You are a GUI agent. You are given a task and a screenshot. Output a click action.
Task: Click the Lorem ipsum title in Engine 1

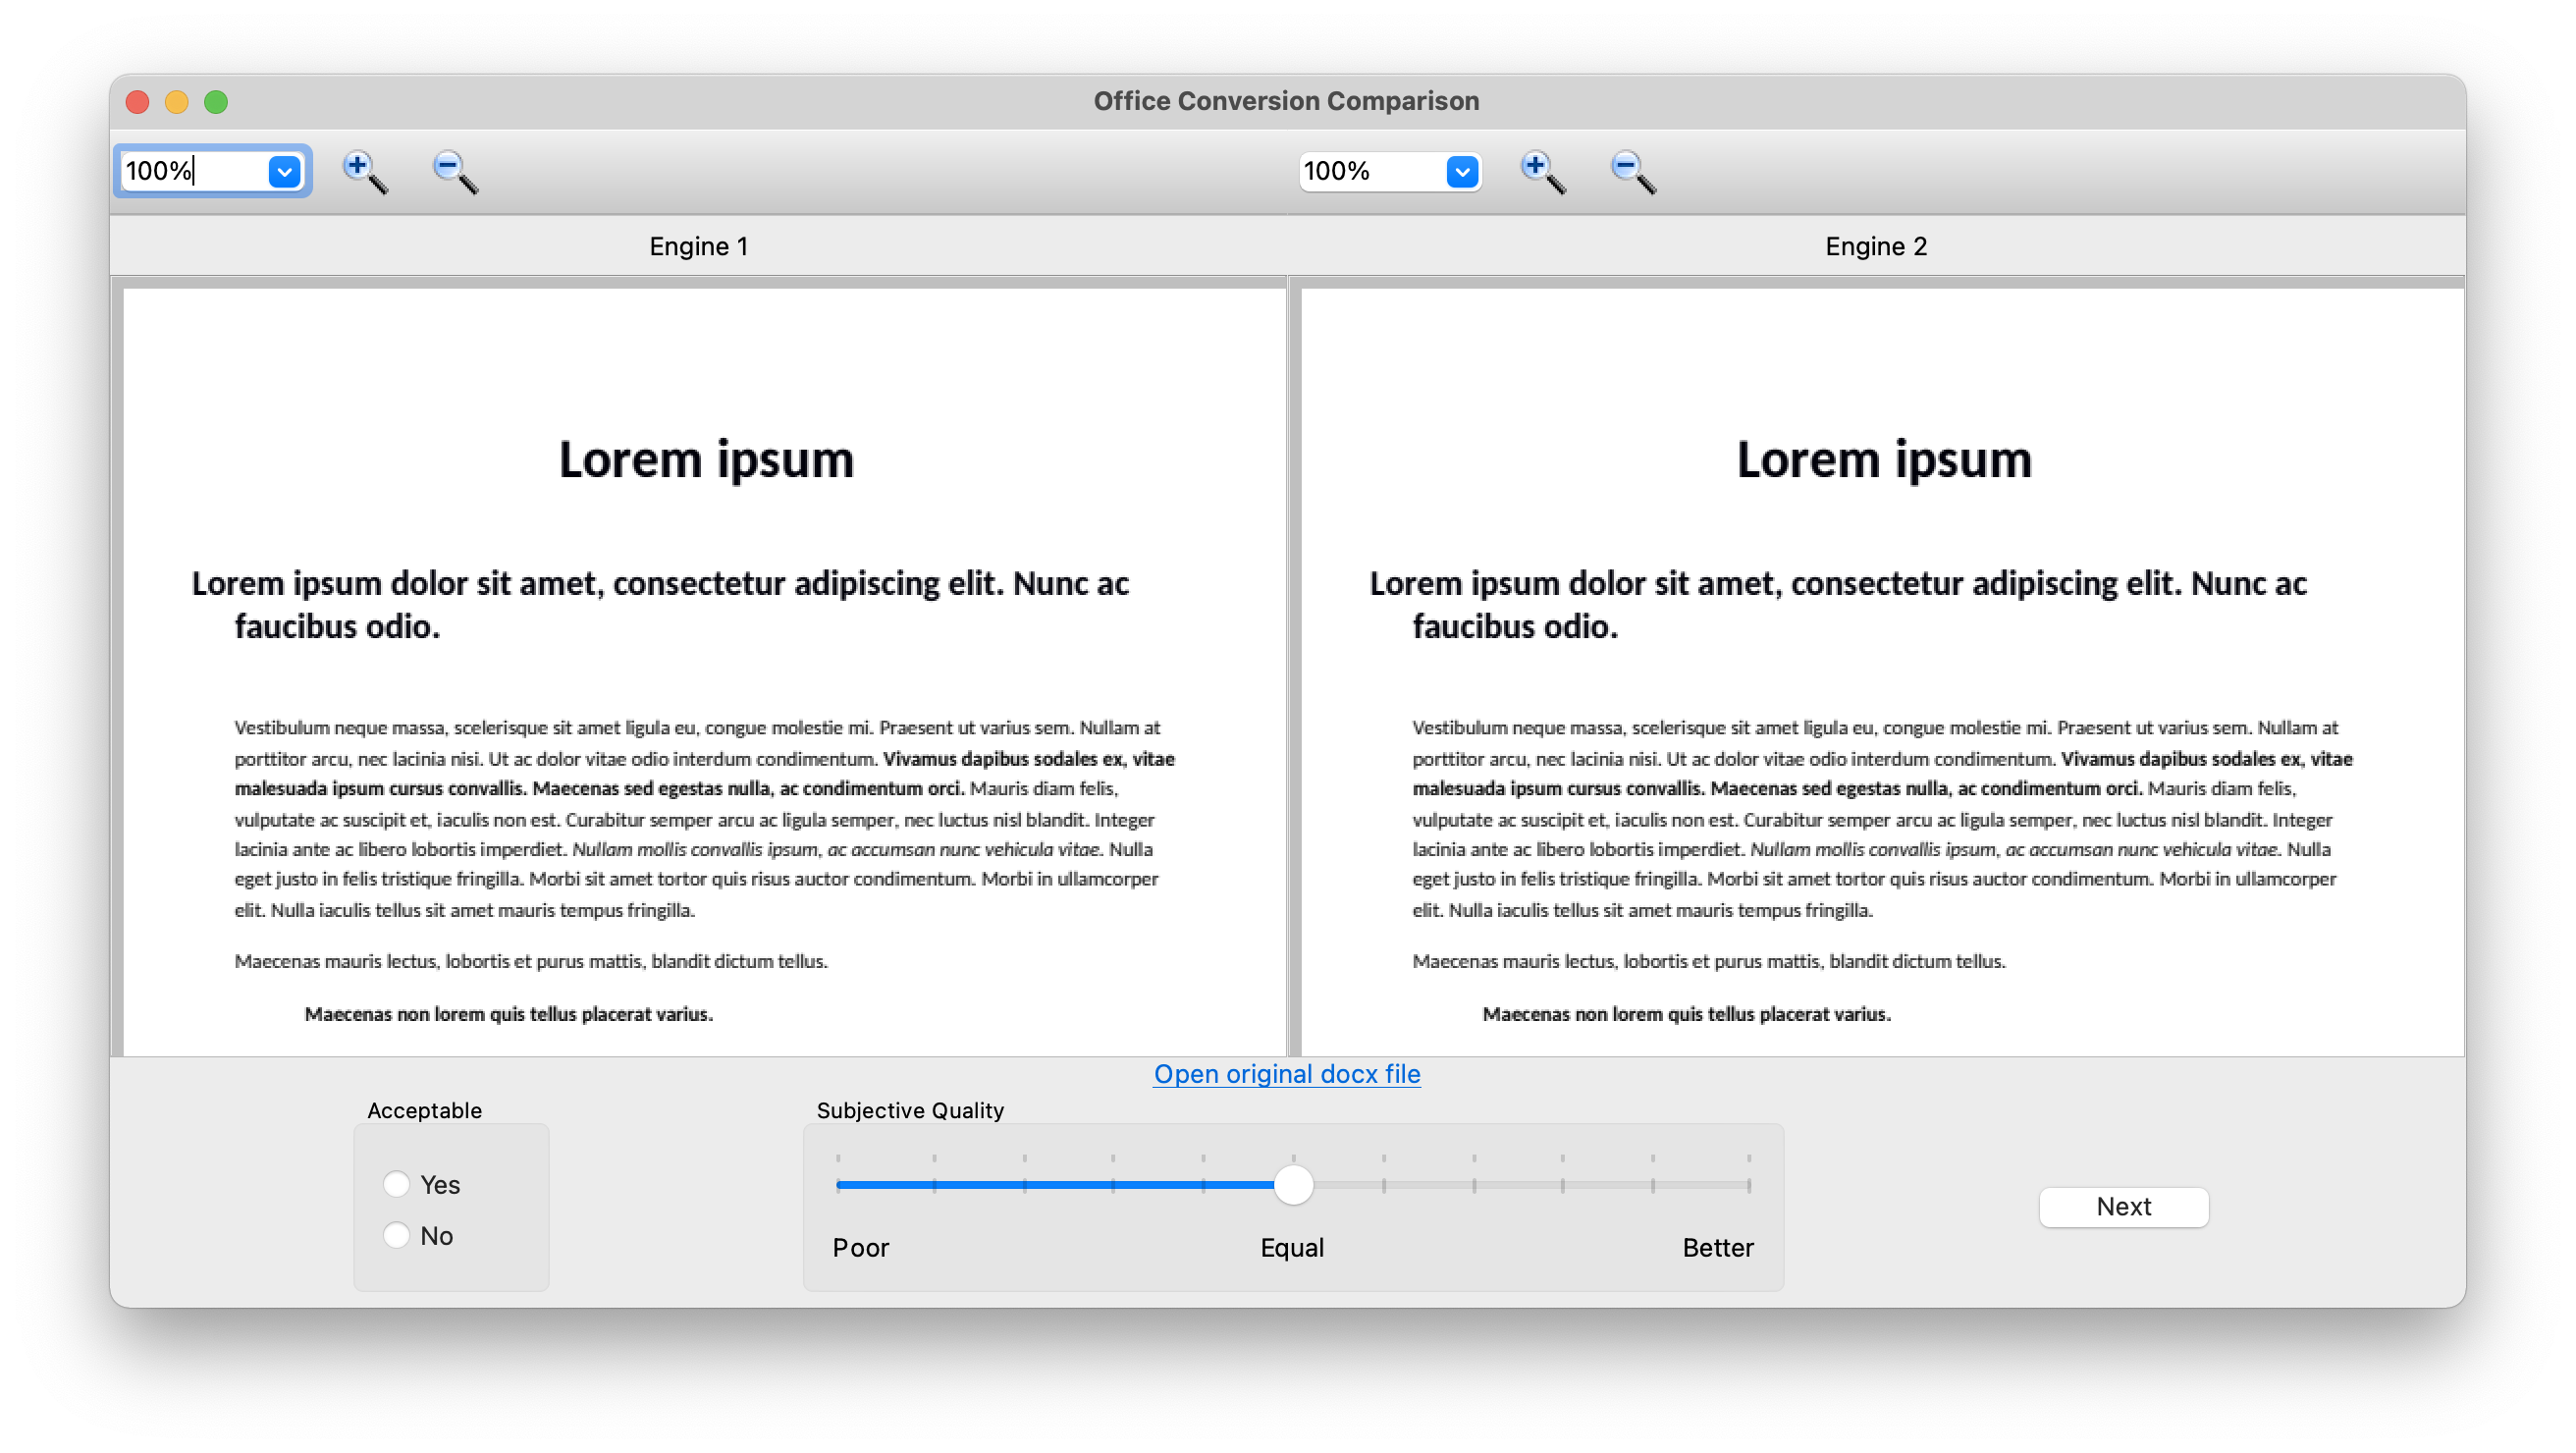(x=706, y=460)
